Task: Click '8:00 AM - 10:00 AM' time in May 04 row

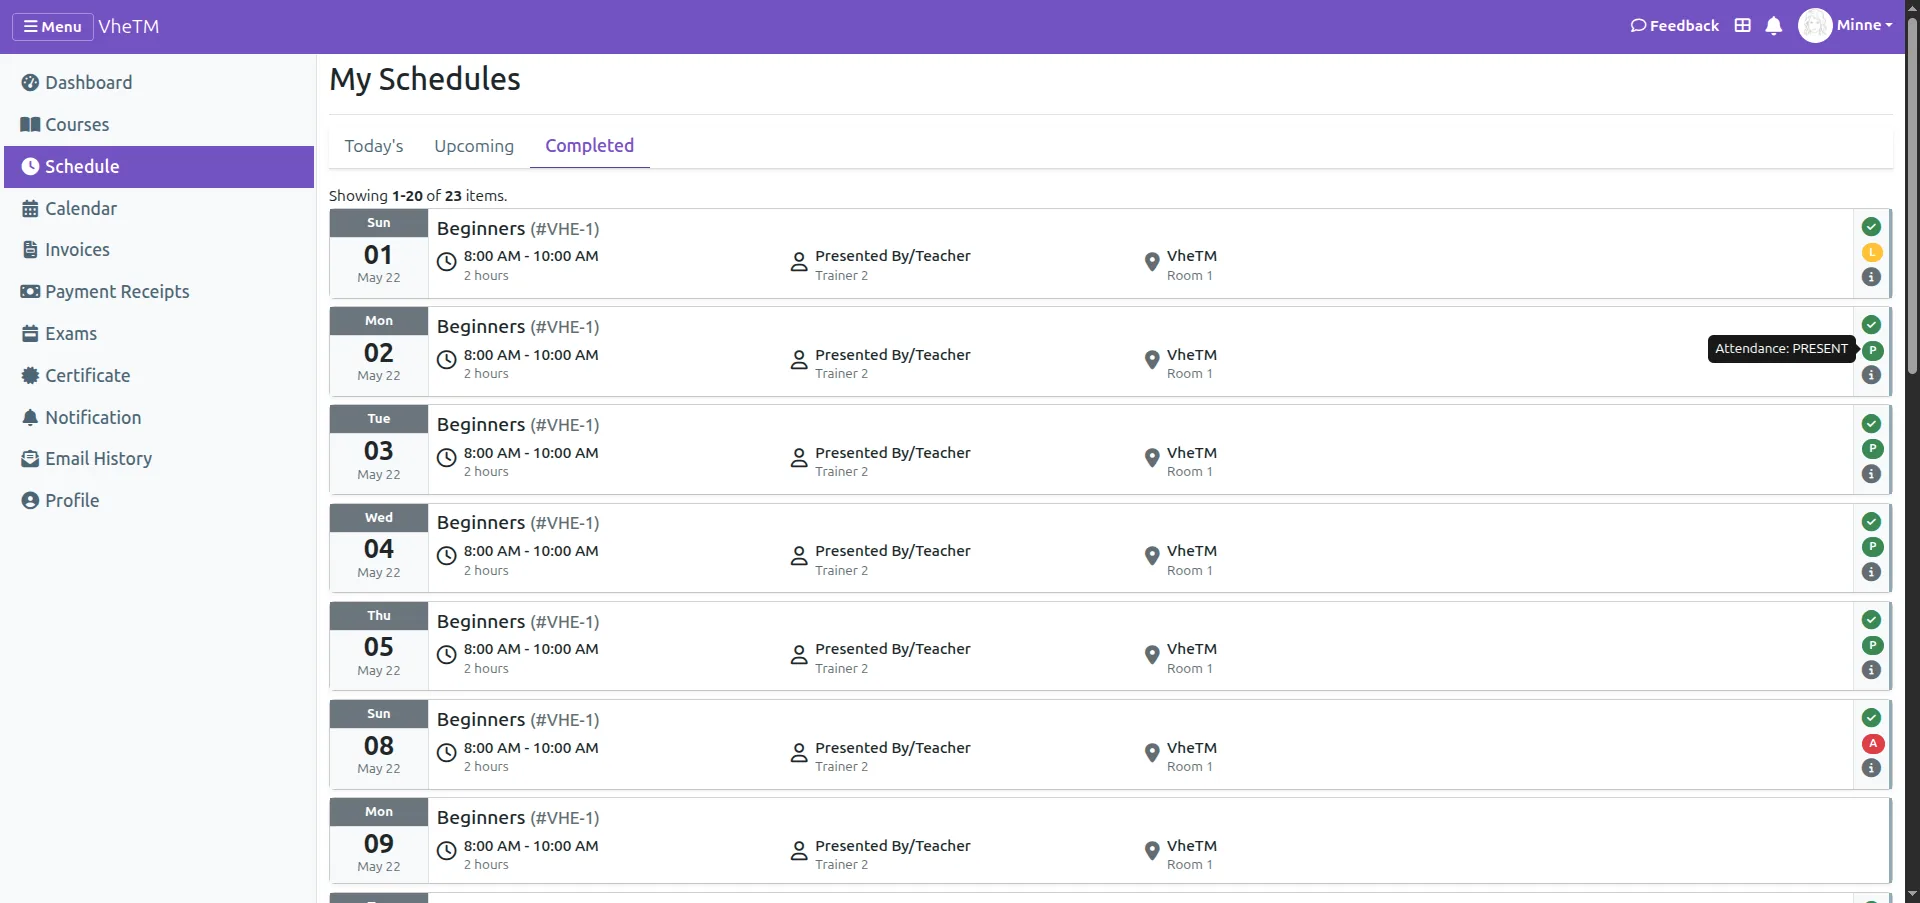Action: point(531,551)
